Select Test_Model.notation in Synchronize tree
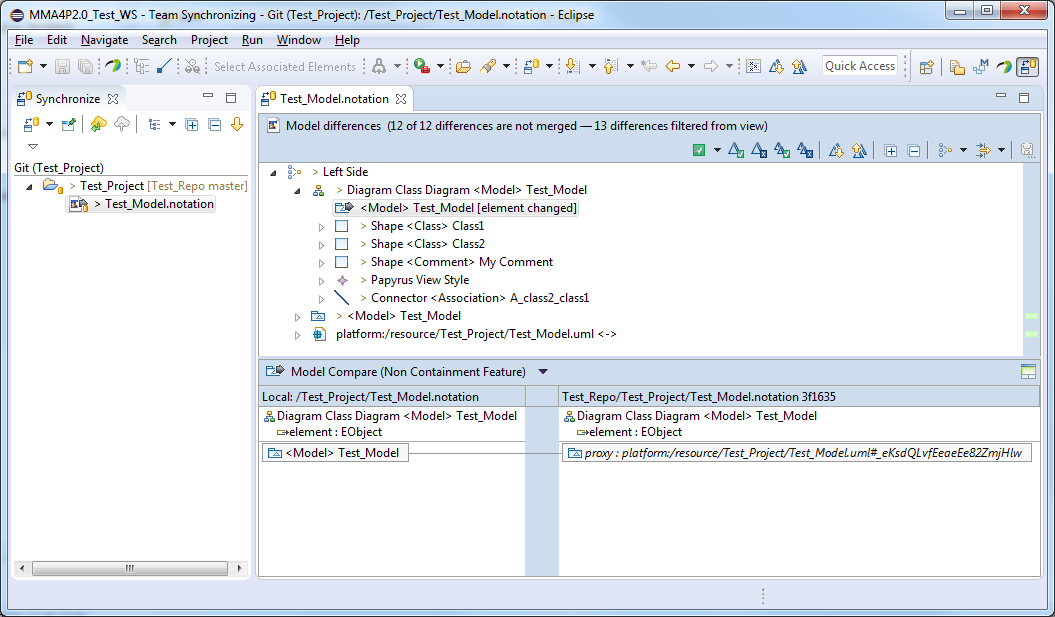 tap(141, 204)
